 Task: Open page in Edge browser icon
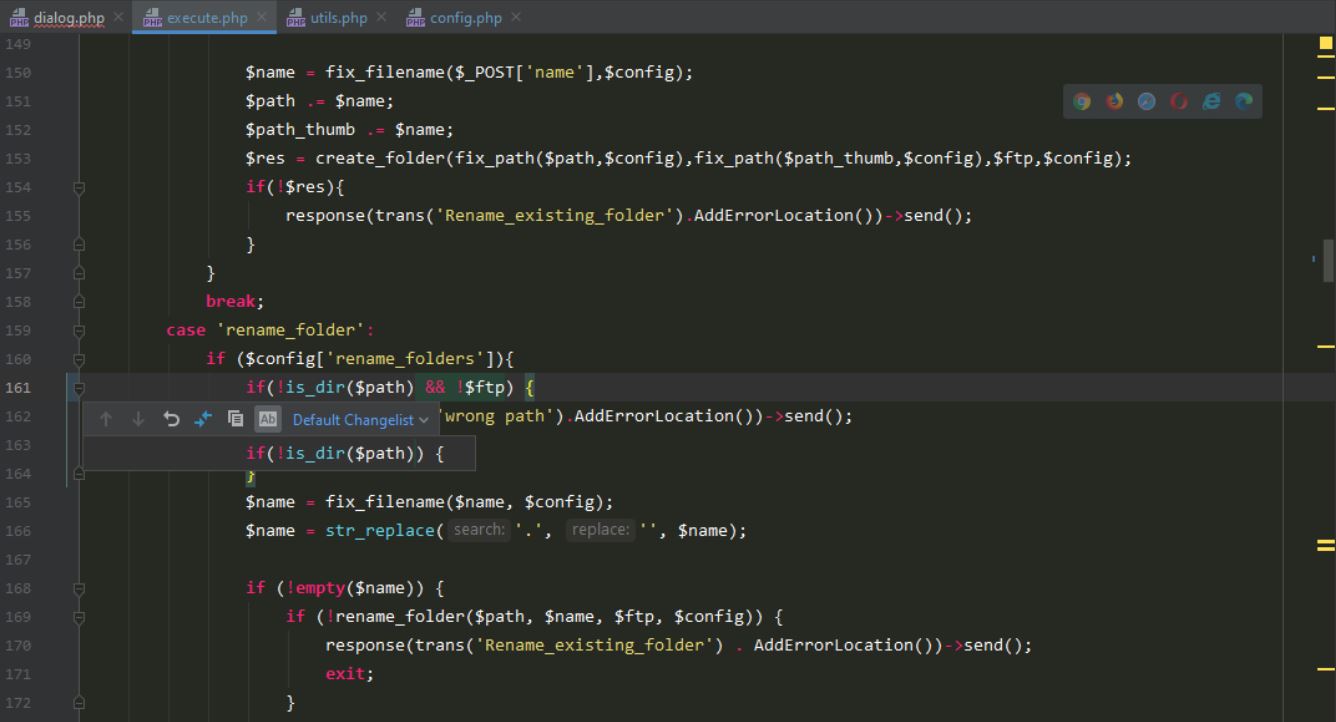pyautogui.click(x=1244, y=101)
